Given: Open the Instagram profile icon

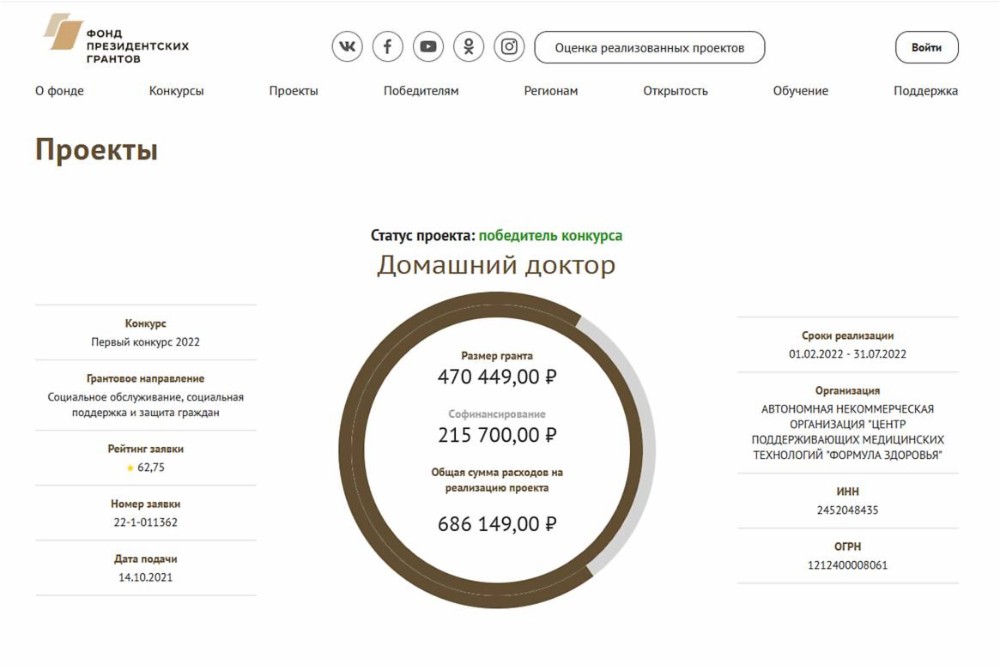Looking at the screenshot, I should coord(509,47).
